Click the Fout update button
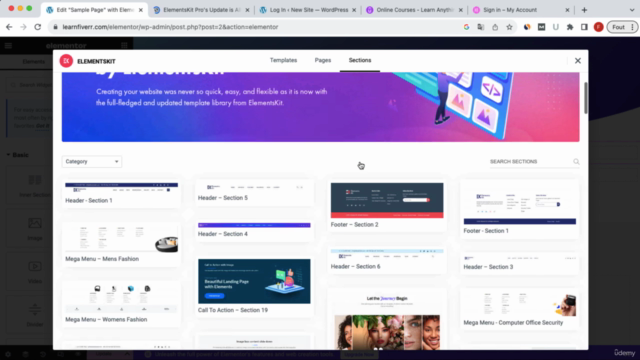The width and height of the screenshot is (640, 360). (622, 27)
